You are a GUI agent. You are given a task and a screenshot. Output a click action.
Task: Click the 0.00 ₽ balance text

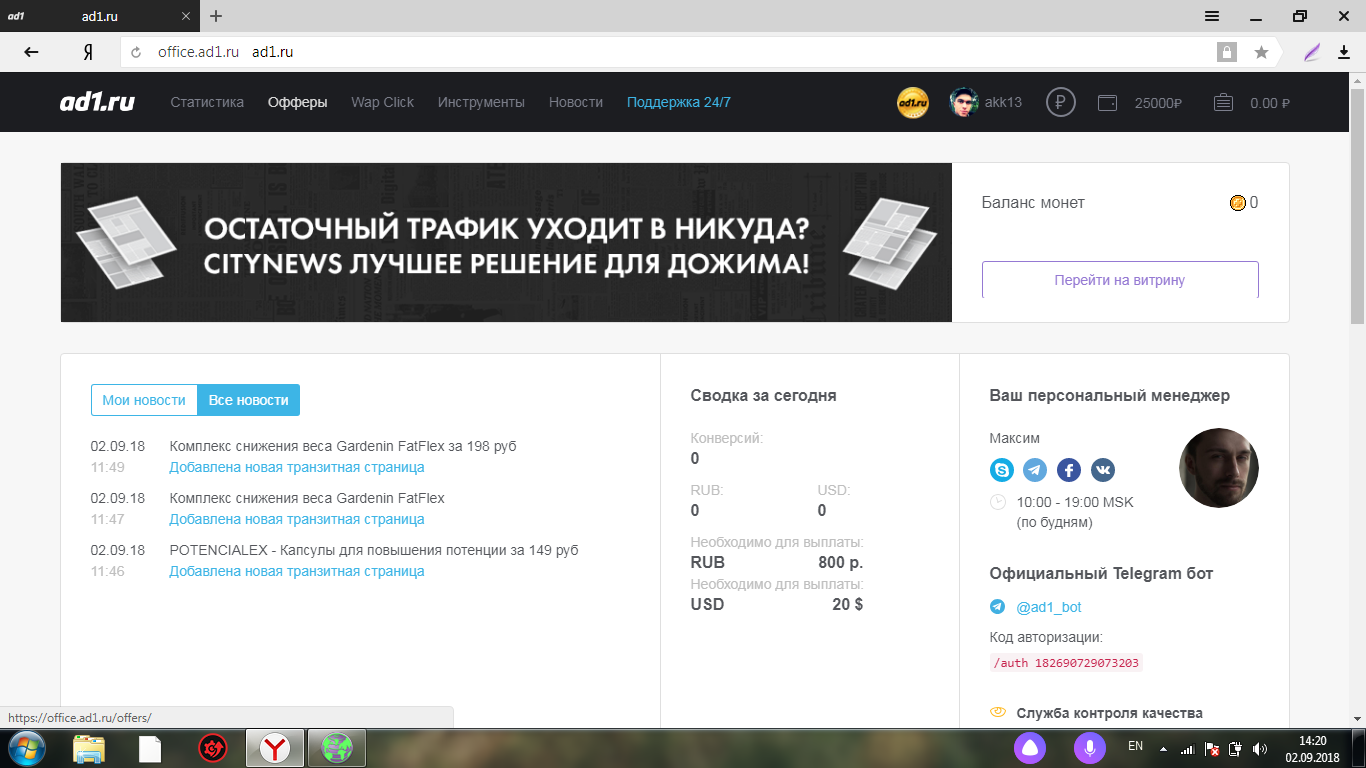(1270, 102)
